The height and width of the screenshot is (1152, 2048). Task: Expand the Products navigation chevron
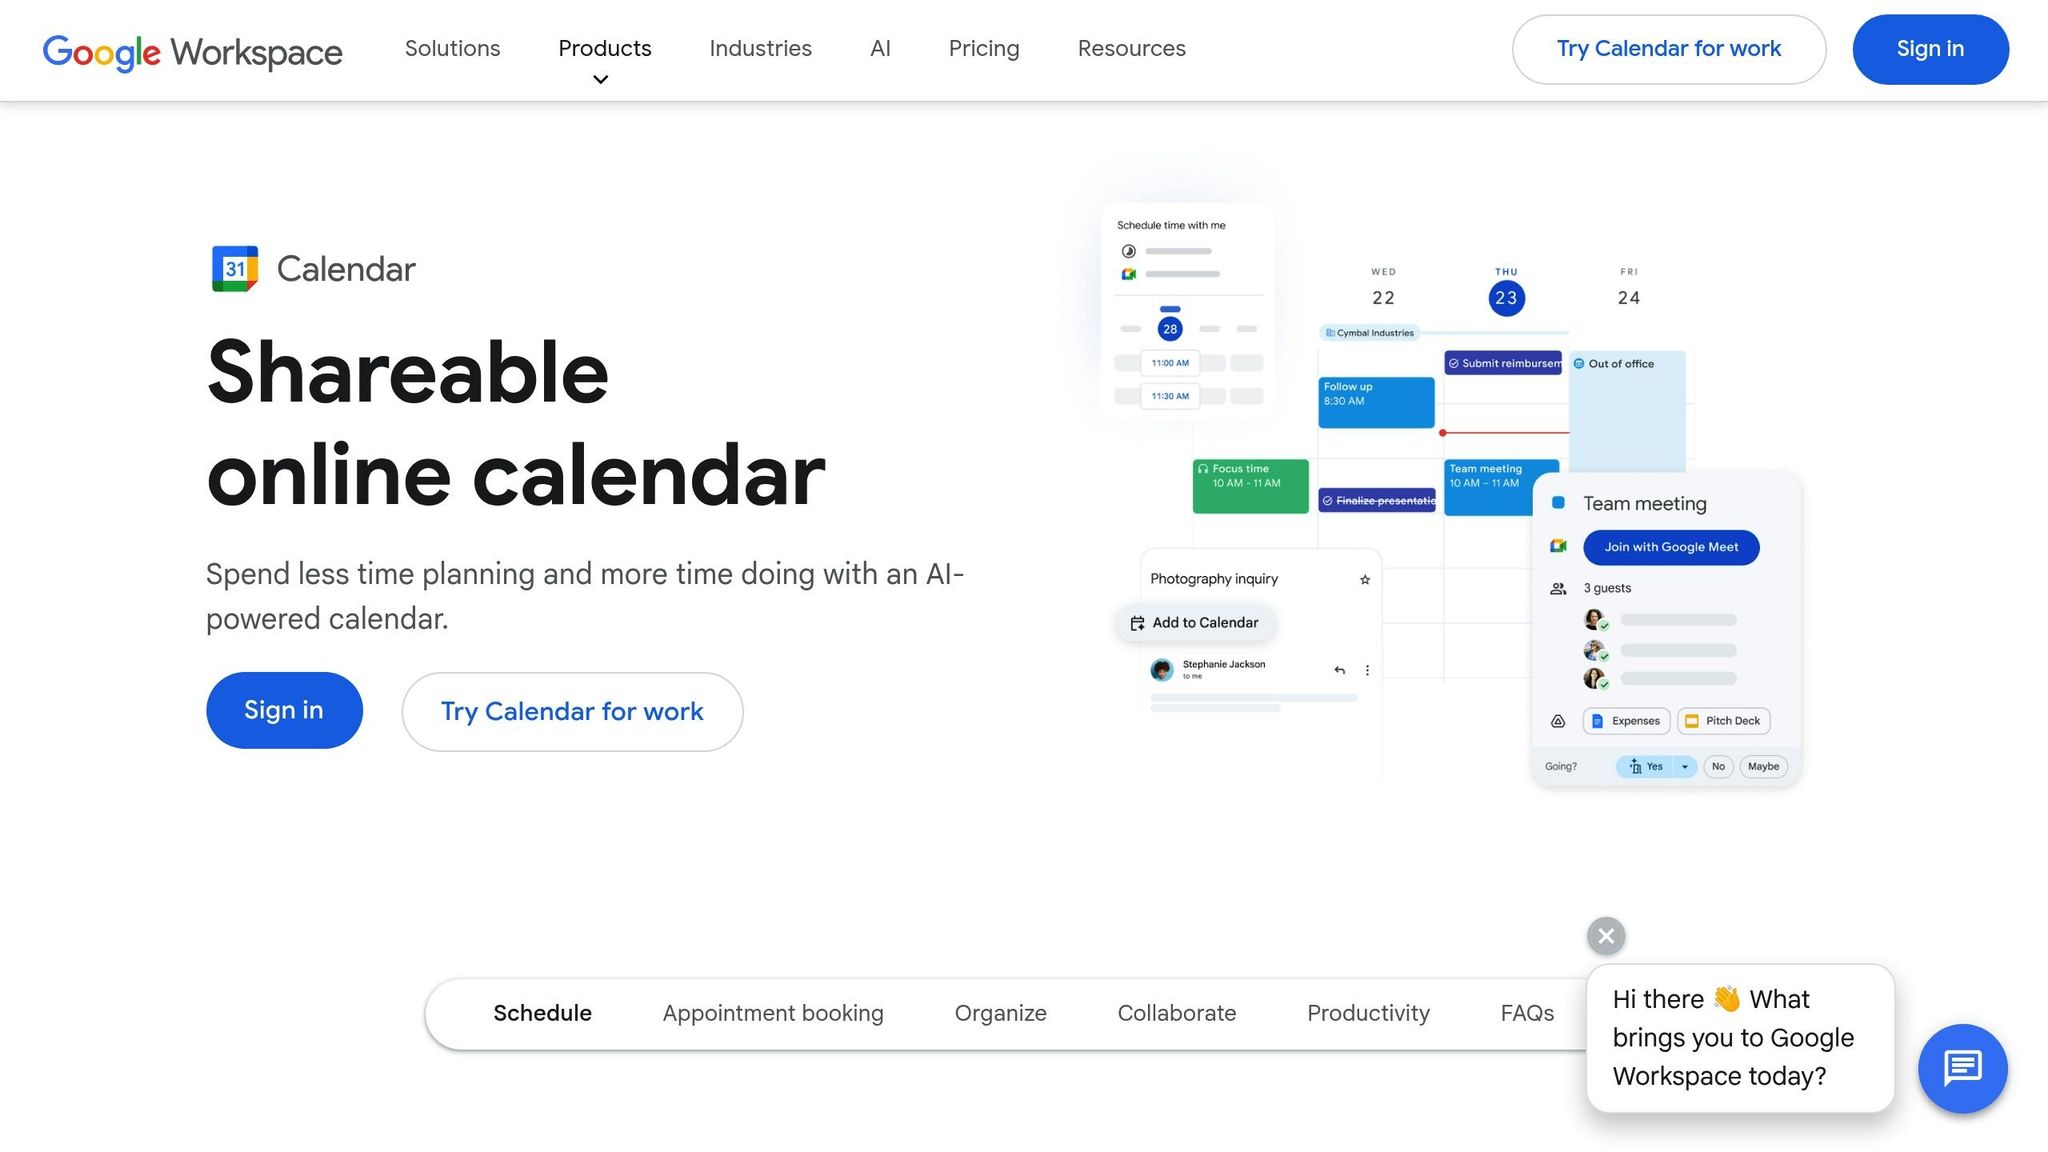click(600, 79)
